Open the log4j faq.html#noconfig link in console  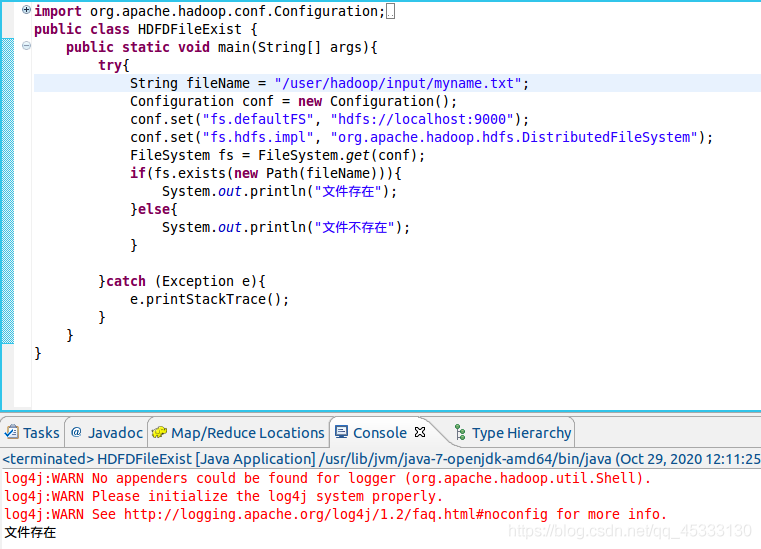point(336,514)
